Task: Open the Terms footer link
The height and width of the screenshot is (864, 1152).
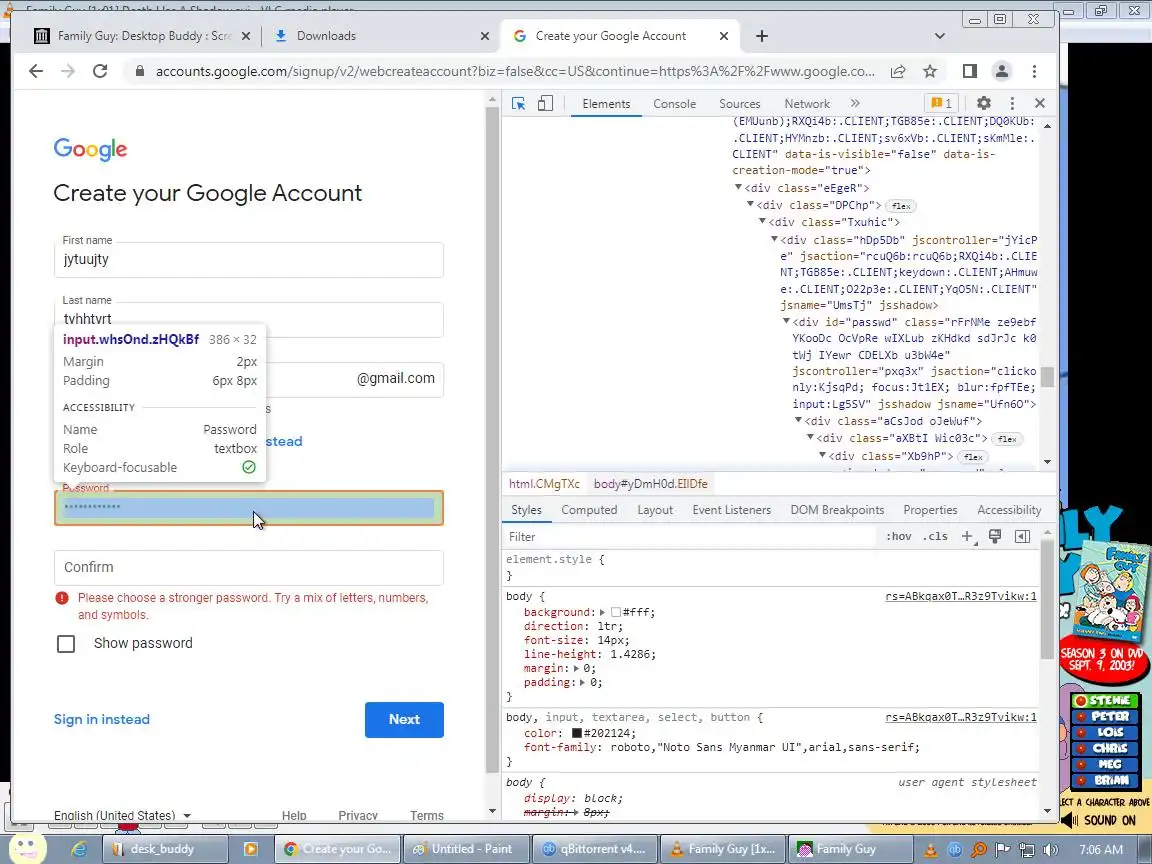Action: tap(427, 816)
